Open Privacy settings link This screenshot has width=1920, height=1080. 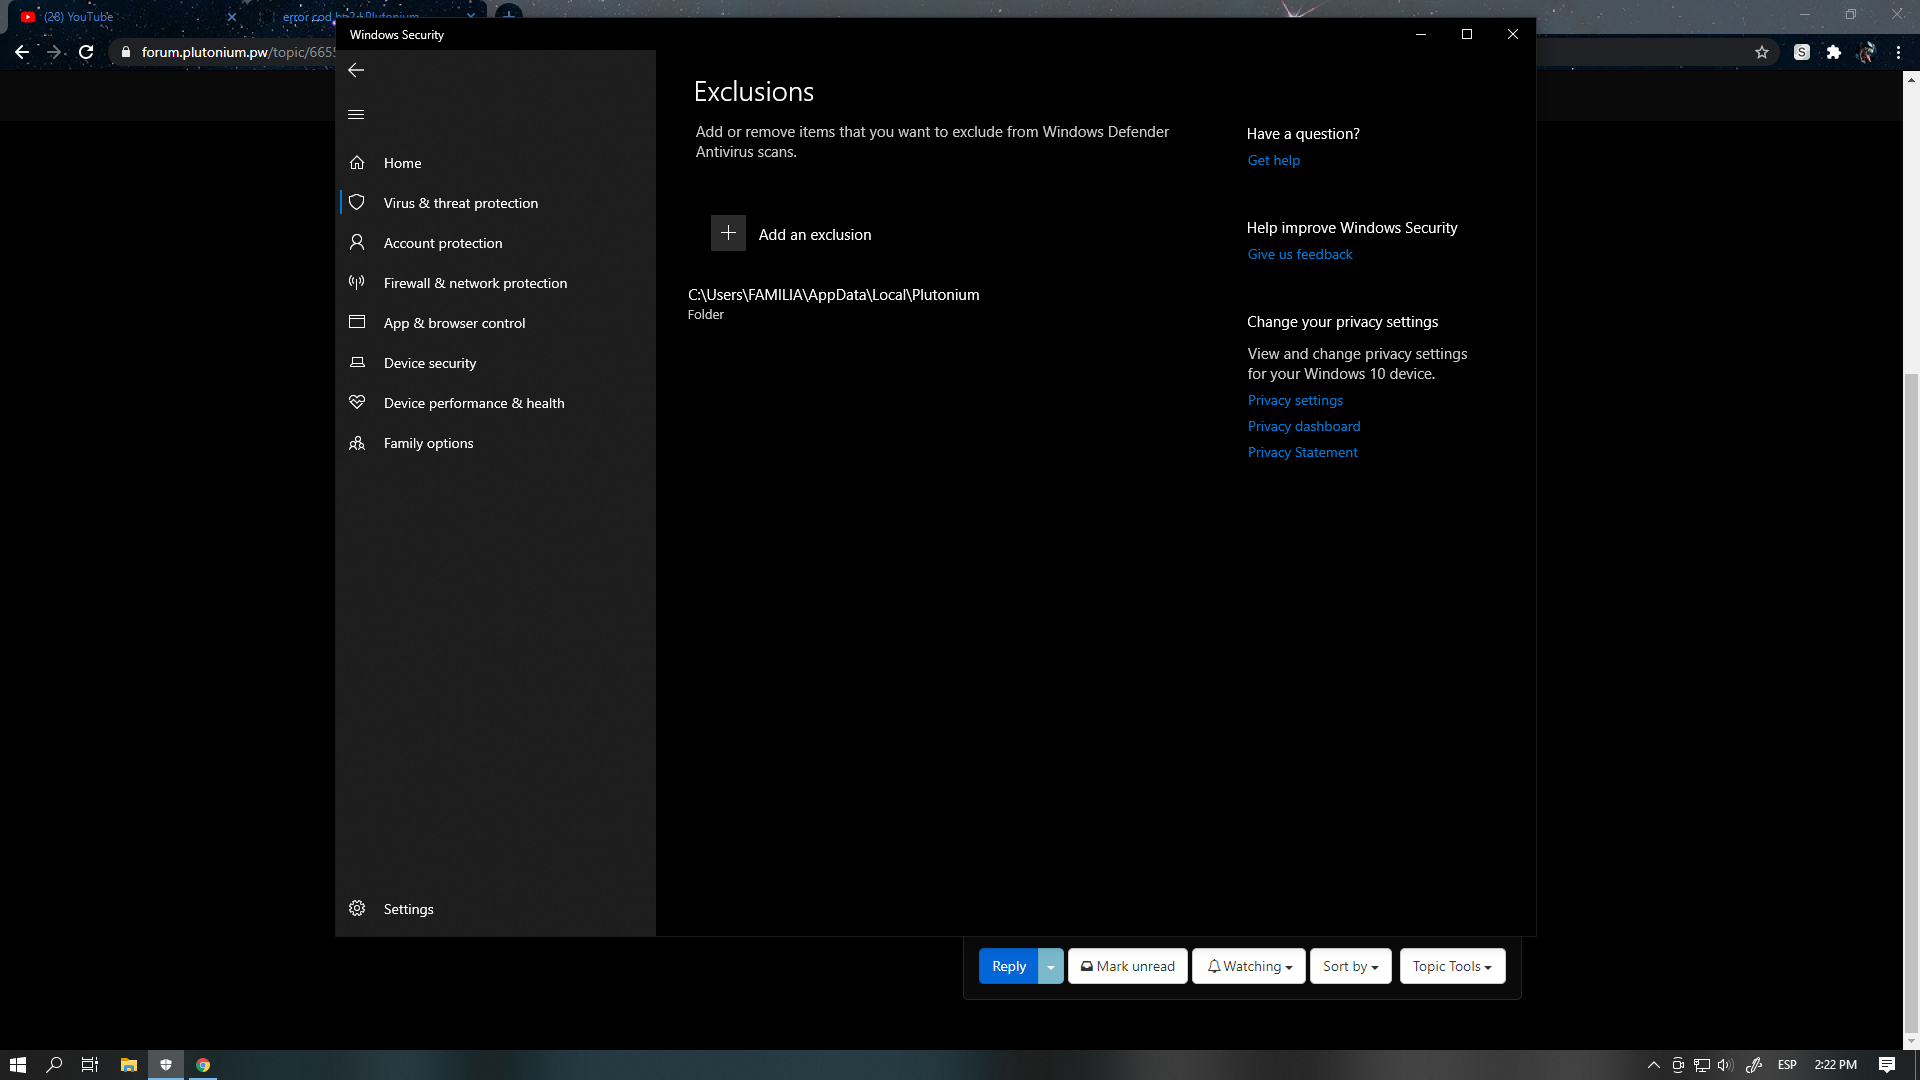pos(1295,400)
